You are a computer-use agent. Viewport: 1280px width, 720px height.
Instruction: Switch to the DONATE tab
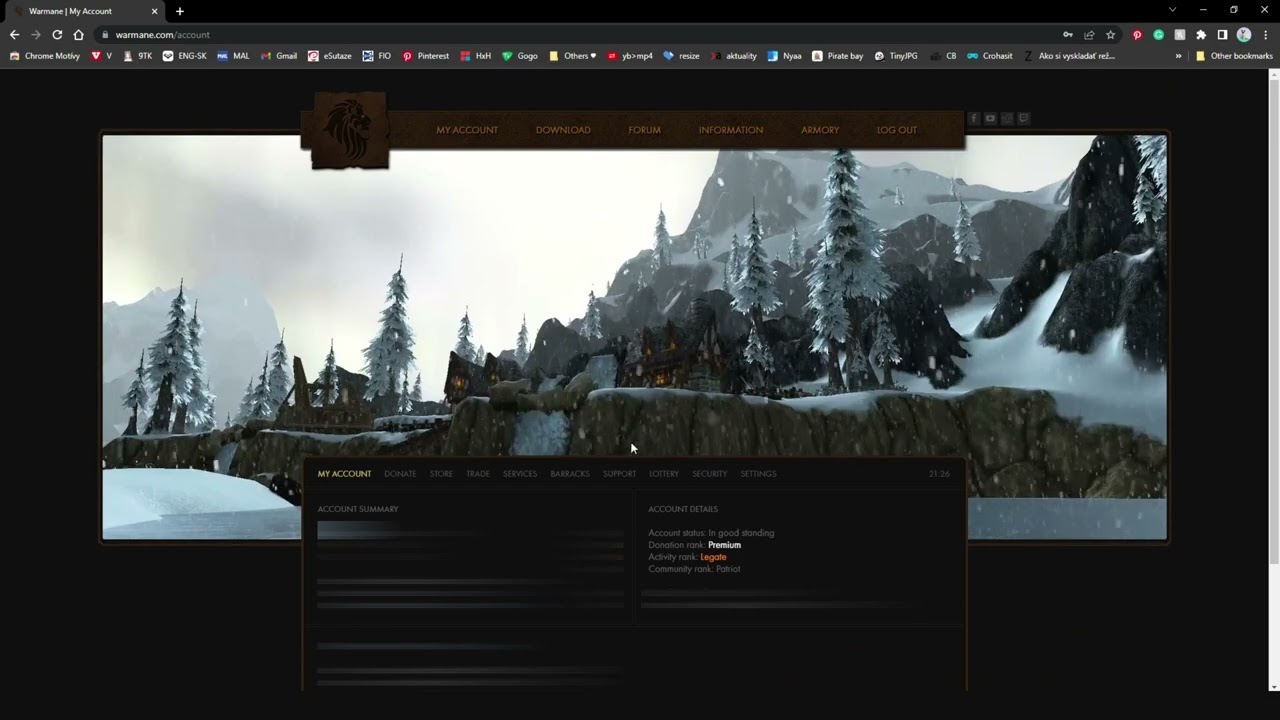400,474
